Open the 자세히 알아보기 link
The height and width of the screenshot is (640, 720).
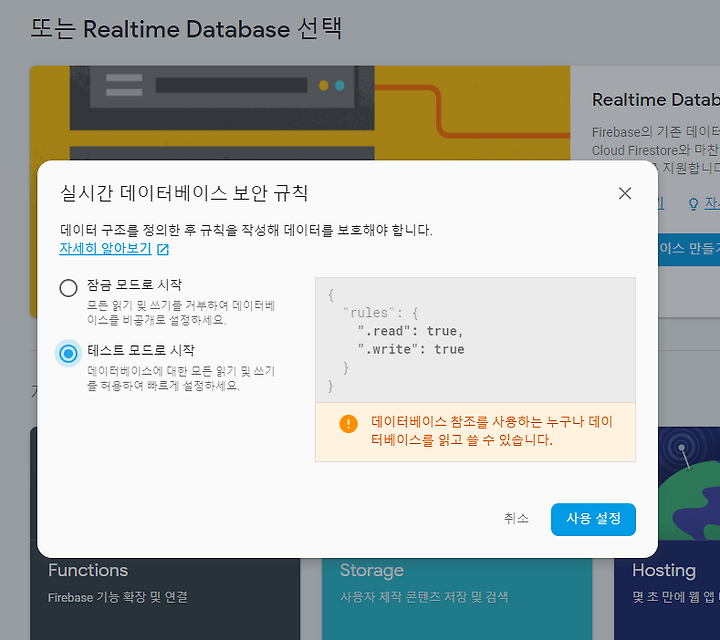coord(105,248)
